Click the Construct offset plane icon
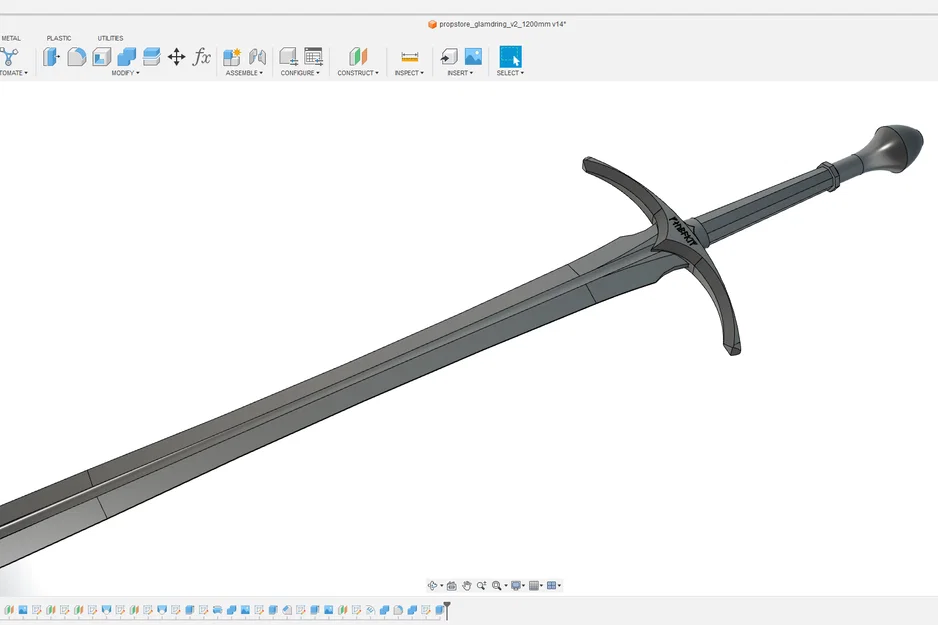The width and height of the screenshot is (938, 625). (x=357, y=57)
